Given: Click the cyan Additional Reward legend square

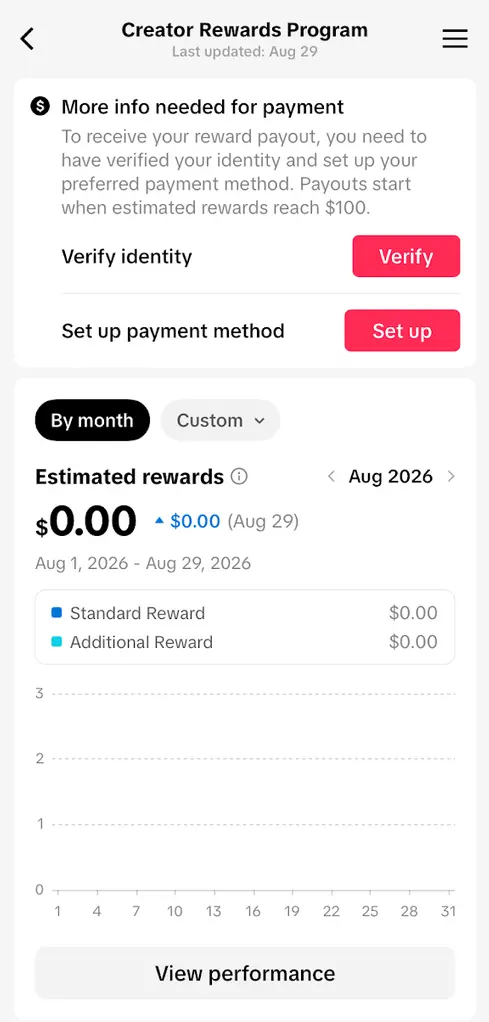Looking at the screenshot, I should pyautogui.click(x=56, y=642).
